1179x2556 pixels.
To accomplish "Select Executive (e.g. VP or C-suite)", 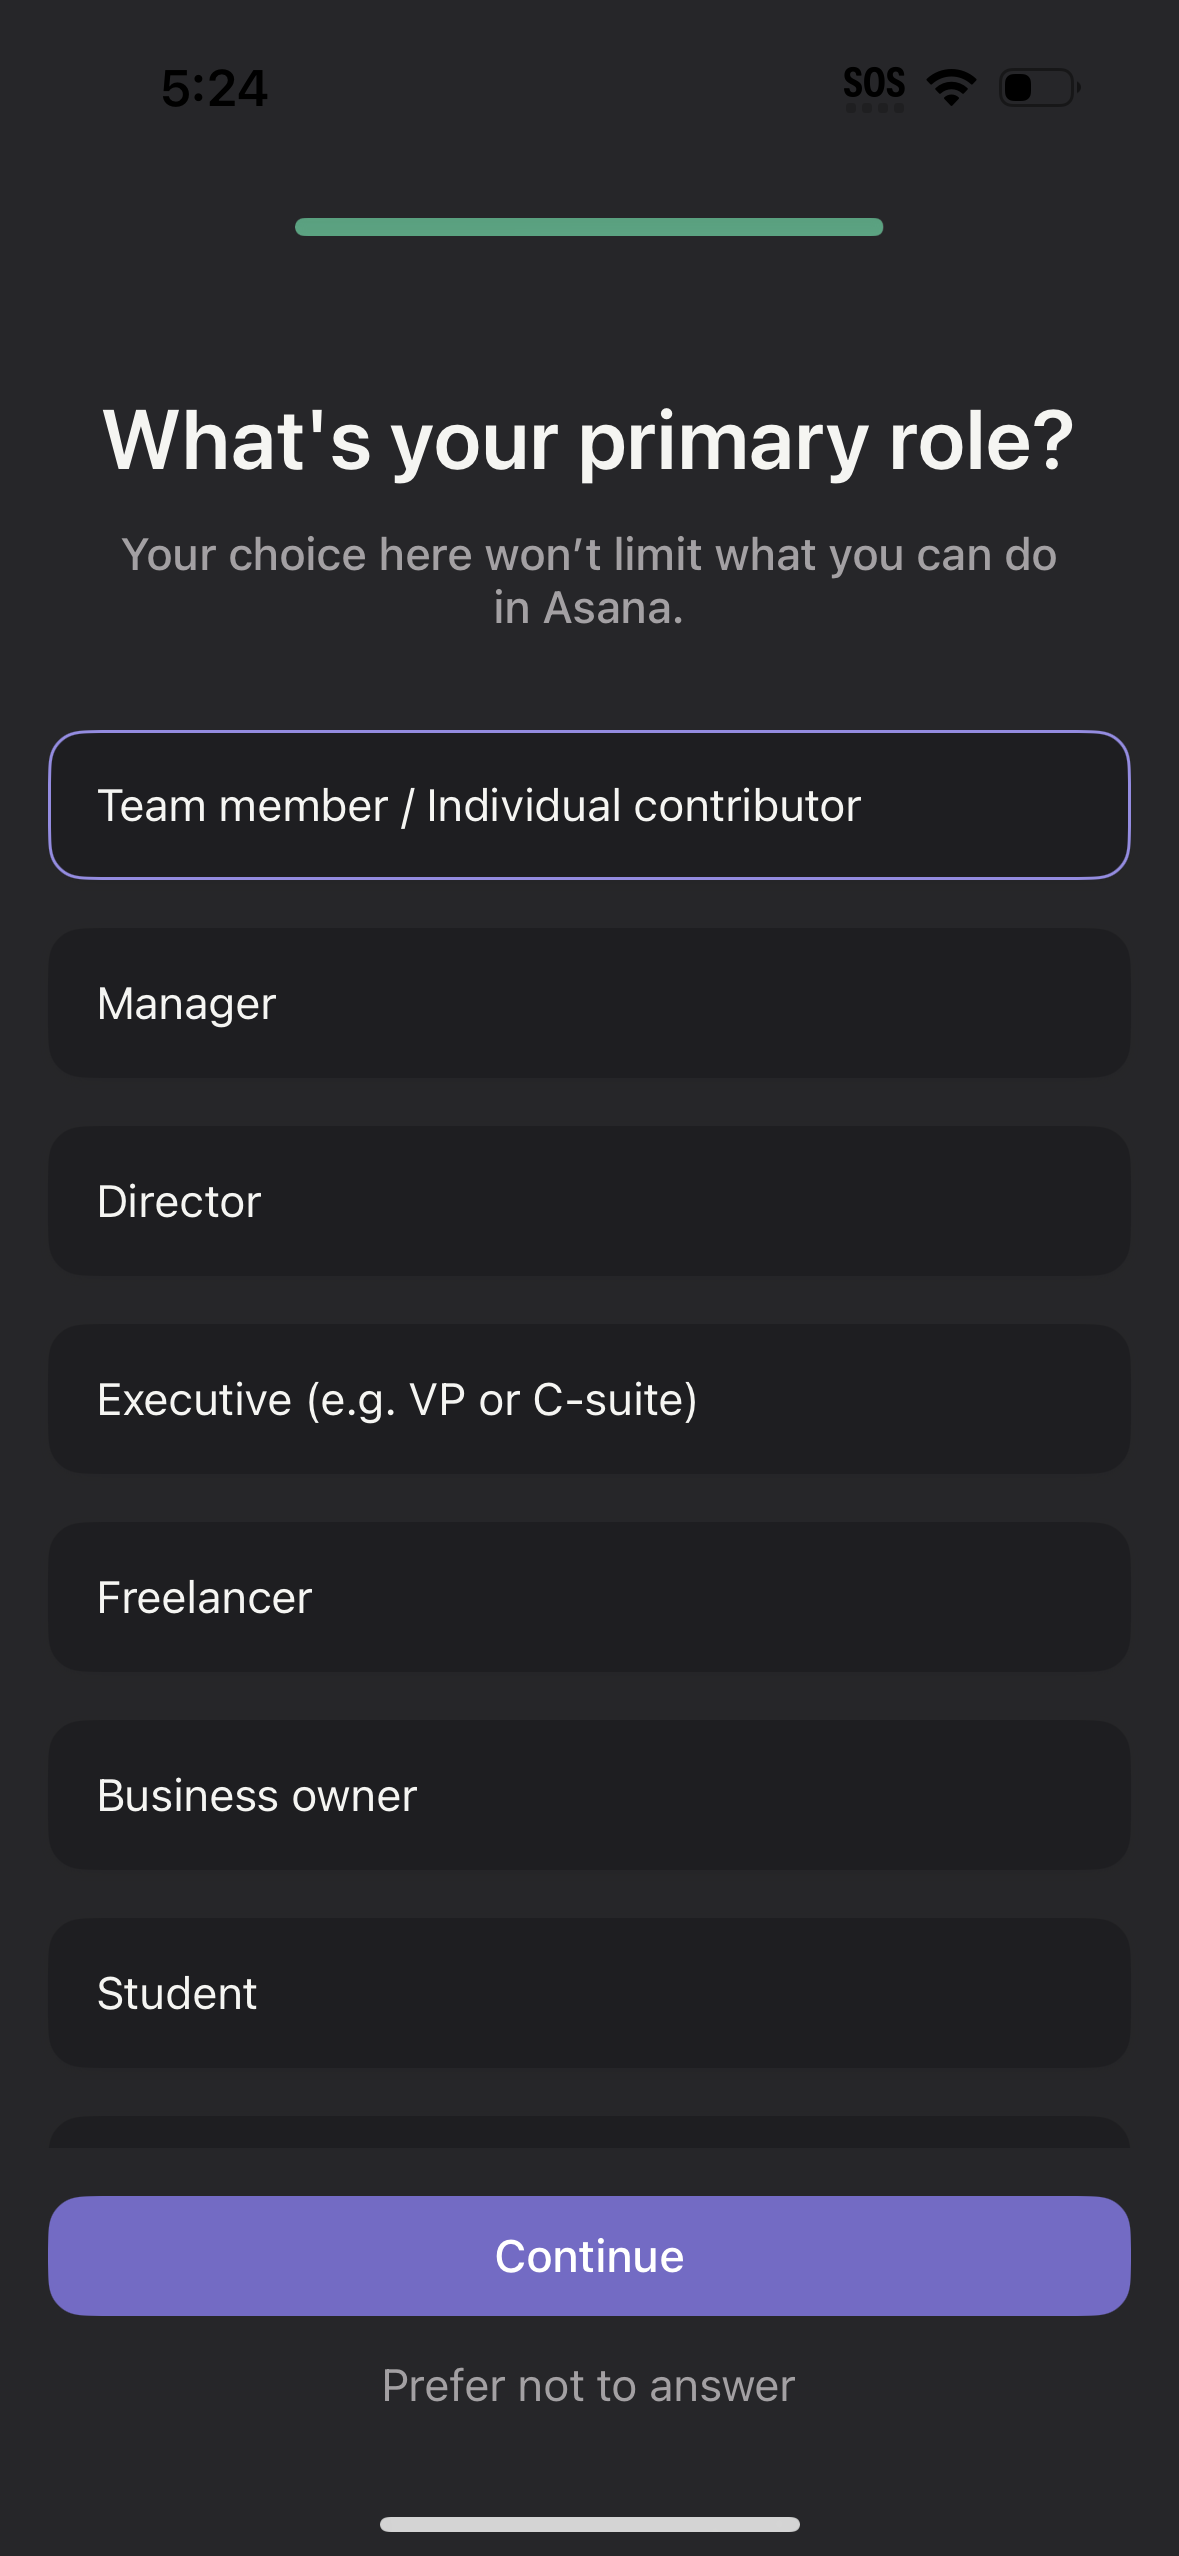I will (x=589, y=1399).
